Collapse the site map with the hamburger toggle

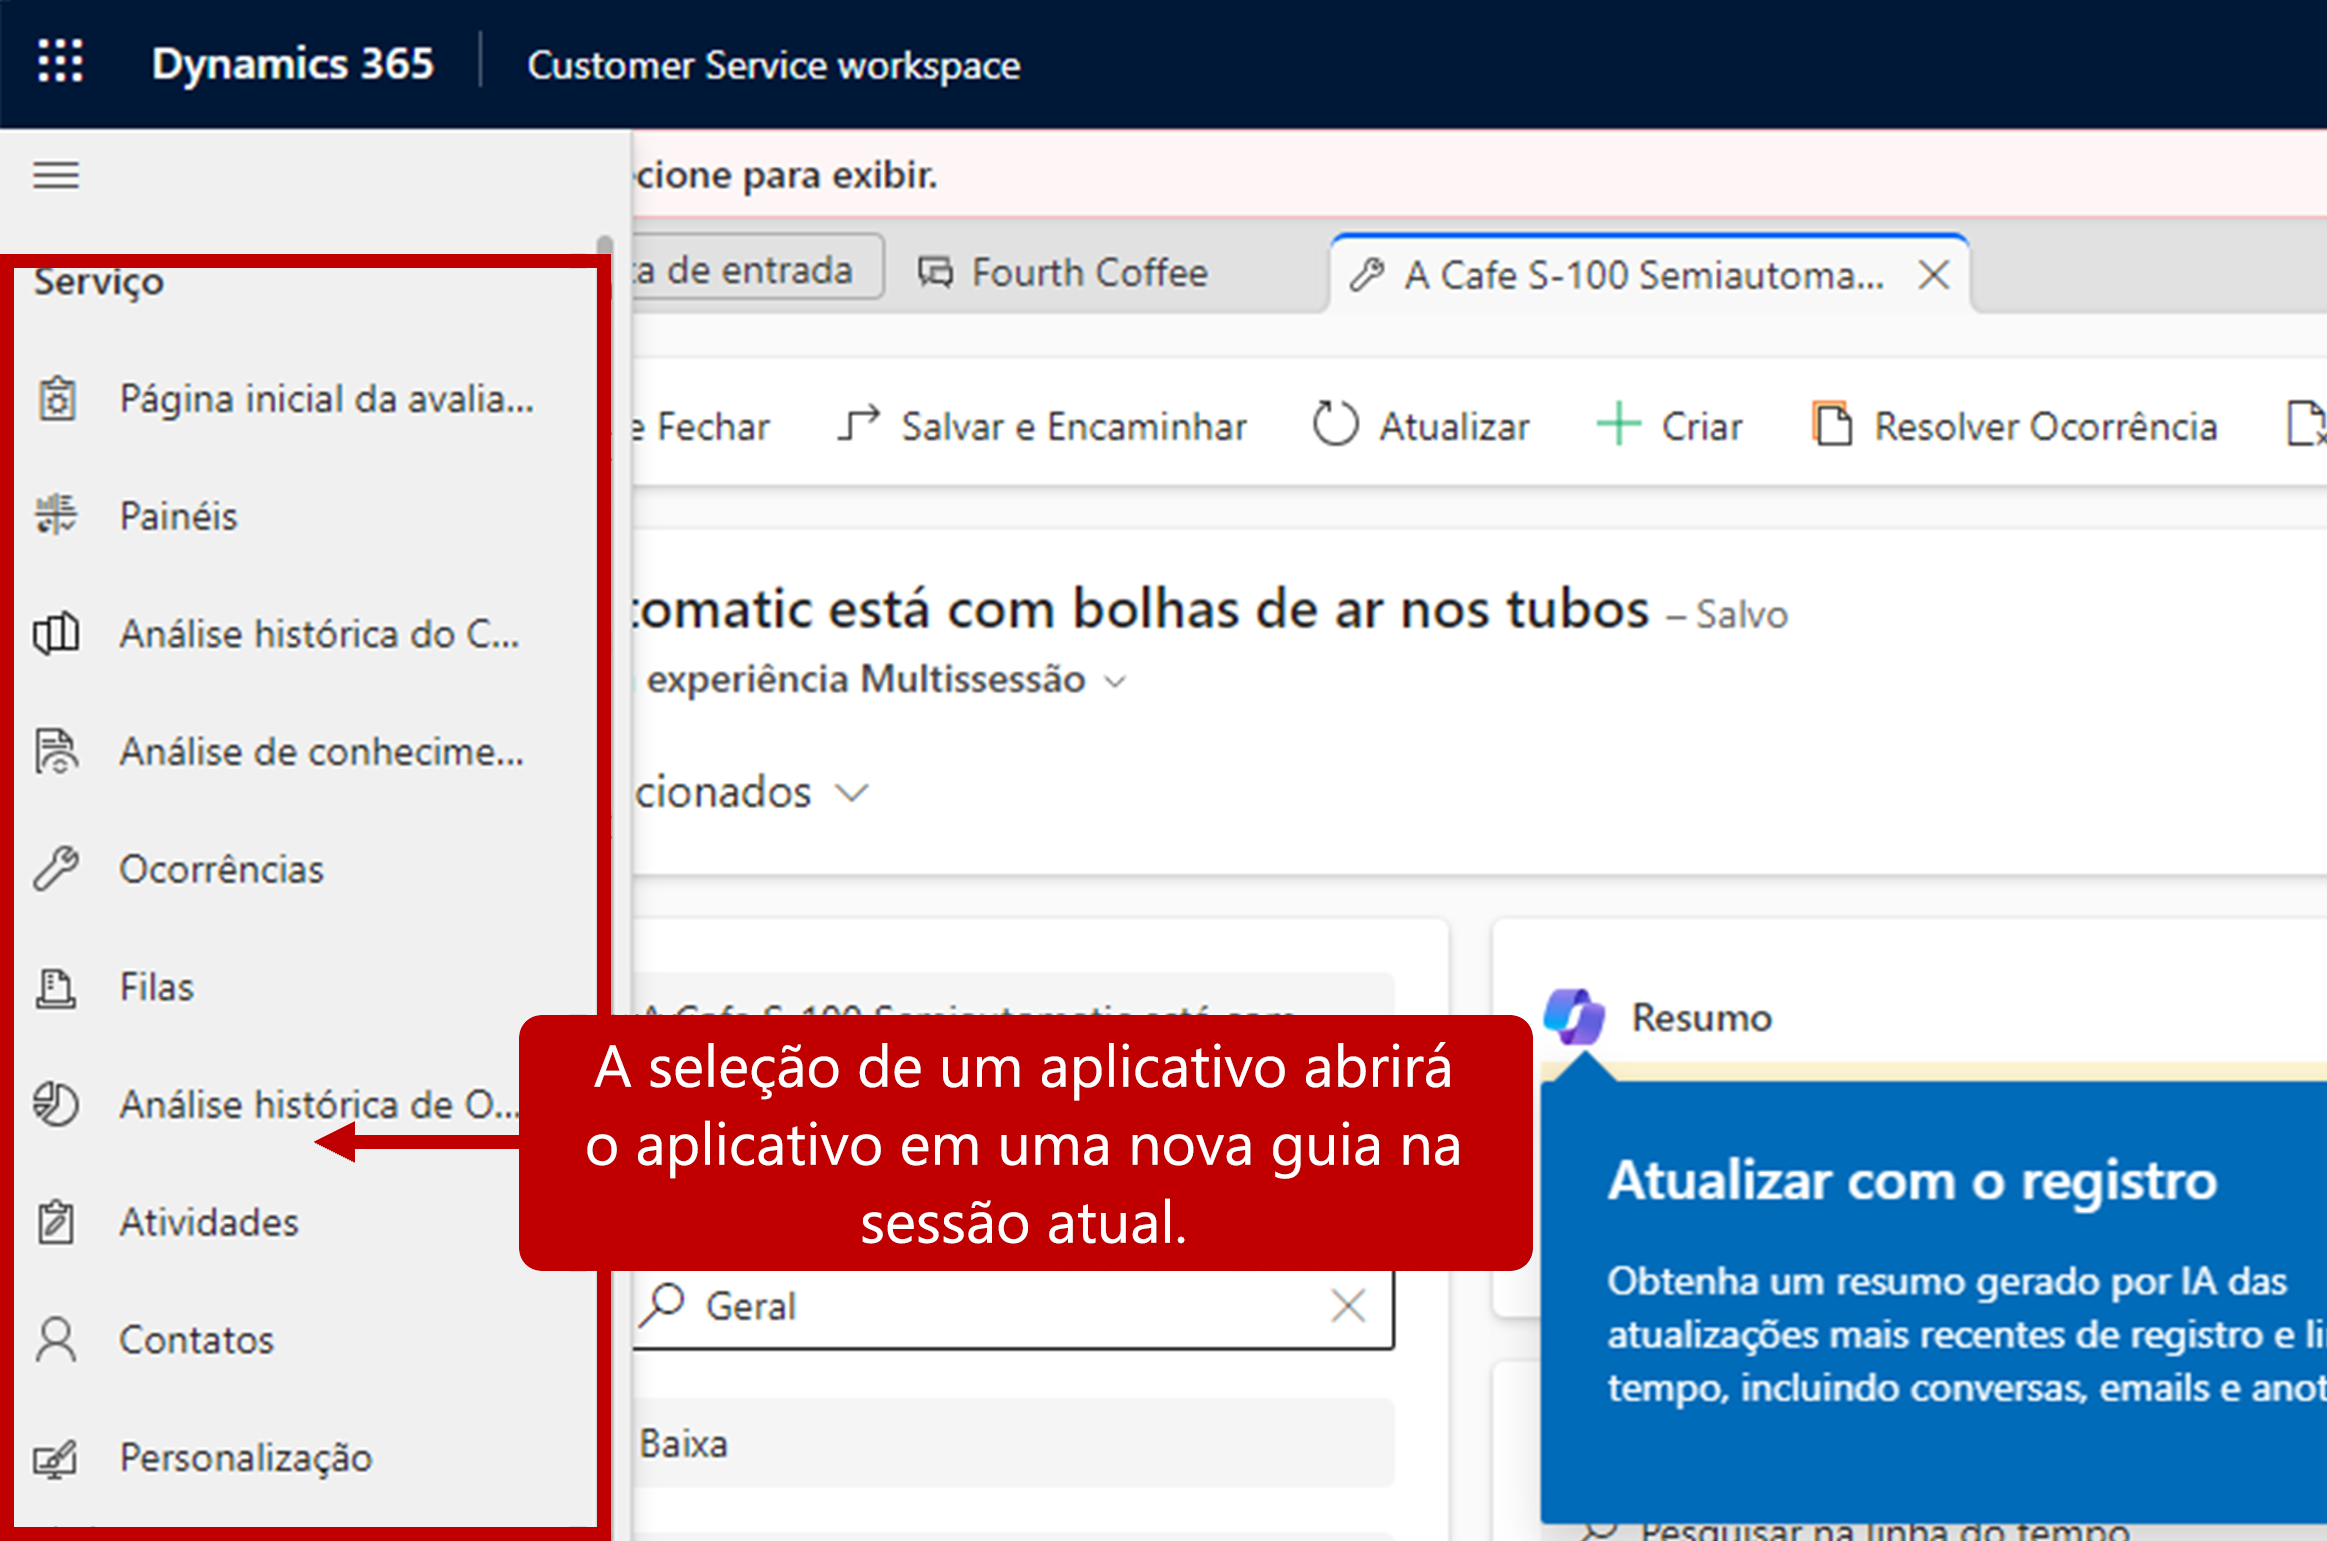pyautogui.click(x=55, y=175)
